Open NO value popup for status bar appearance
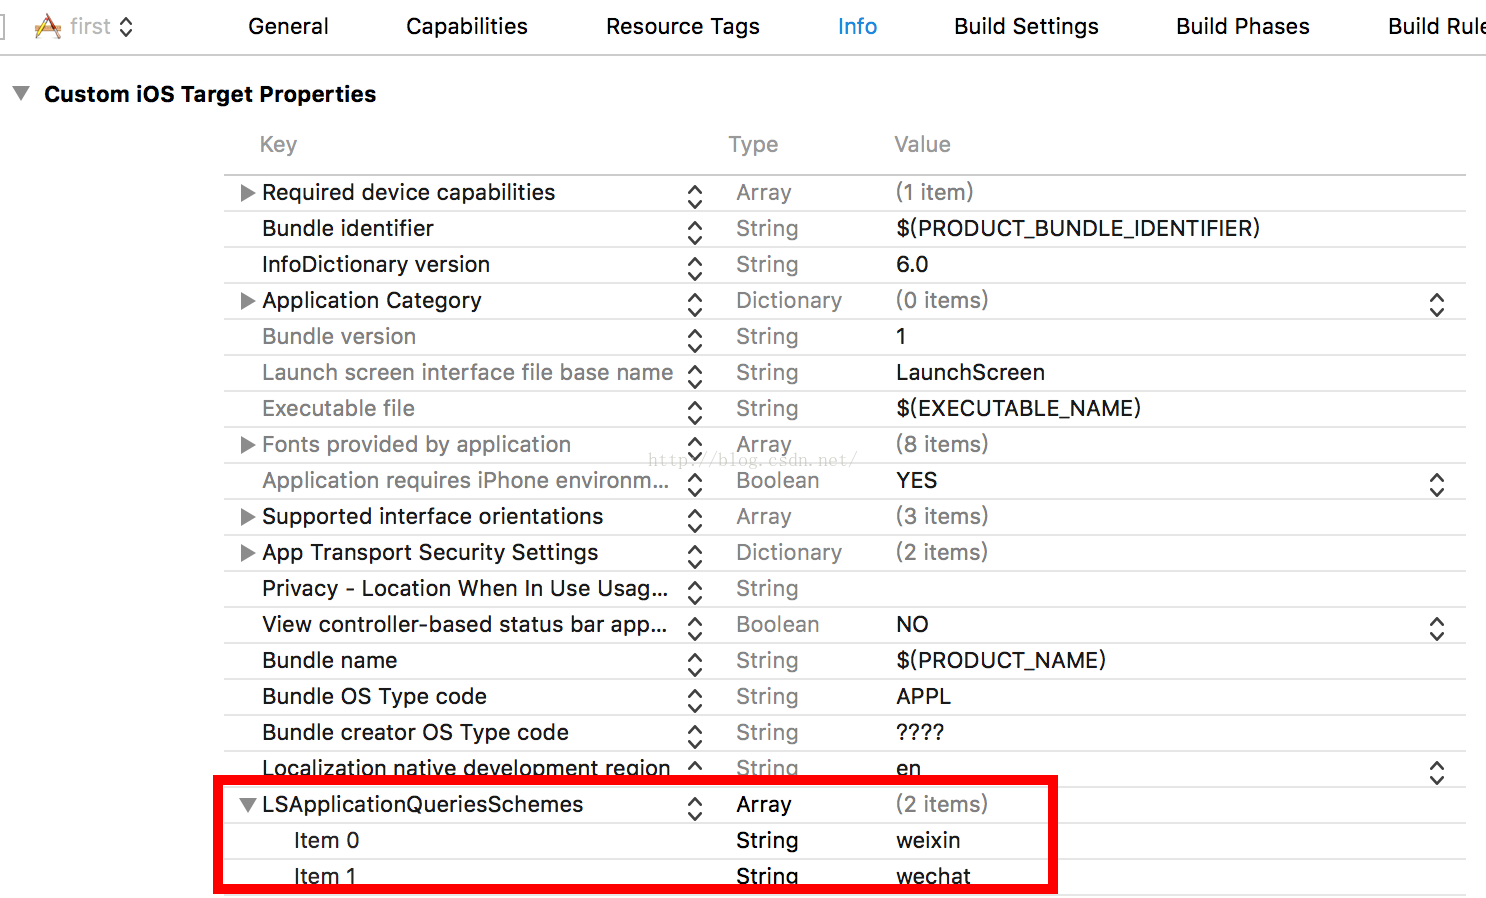Viewport: 1486px width, 898px height. click(x=1437, y=628)
